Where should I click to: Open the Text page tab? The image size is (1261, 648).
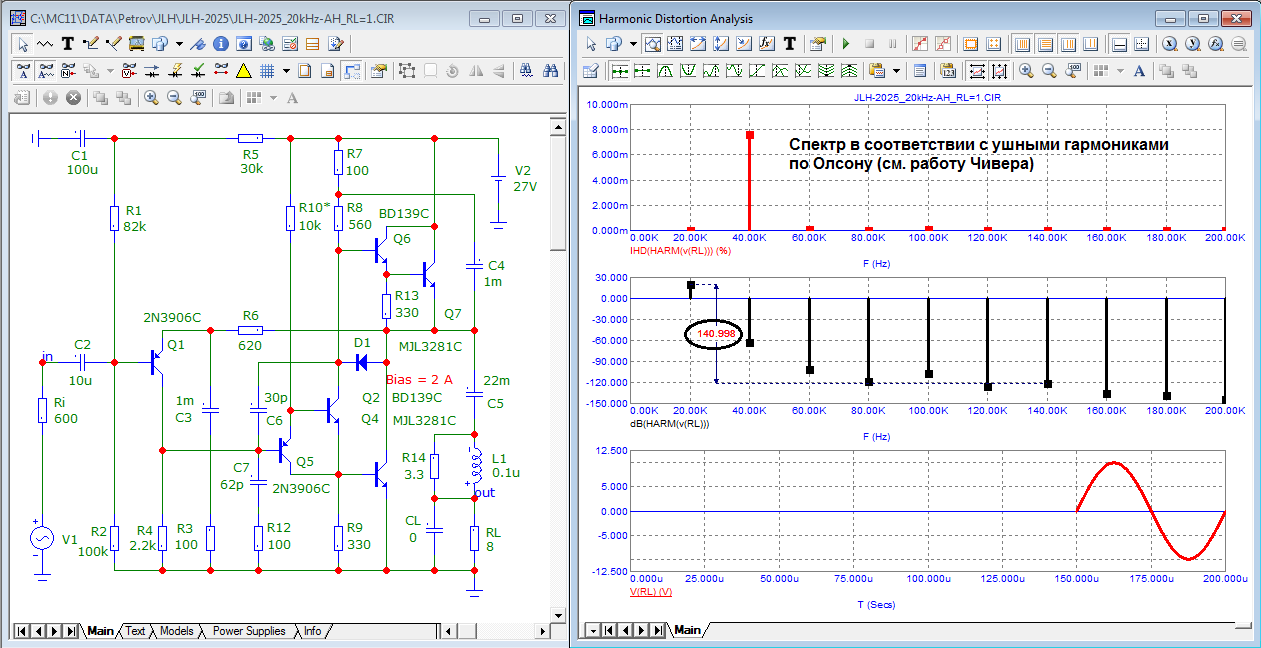click(135, 631)
